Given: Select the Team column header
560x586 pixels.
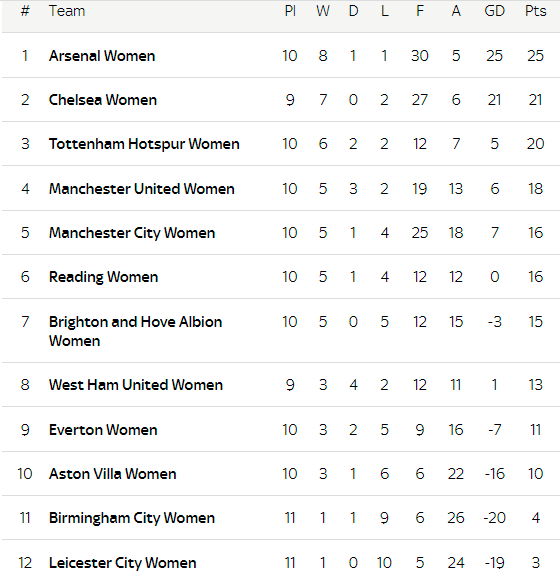Looking at the screenshot, I should pyautogui.click(x=67, y=11).
